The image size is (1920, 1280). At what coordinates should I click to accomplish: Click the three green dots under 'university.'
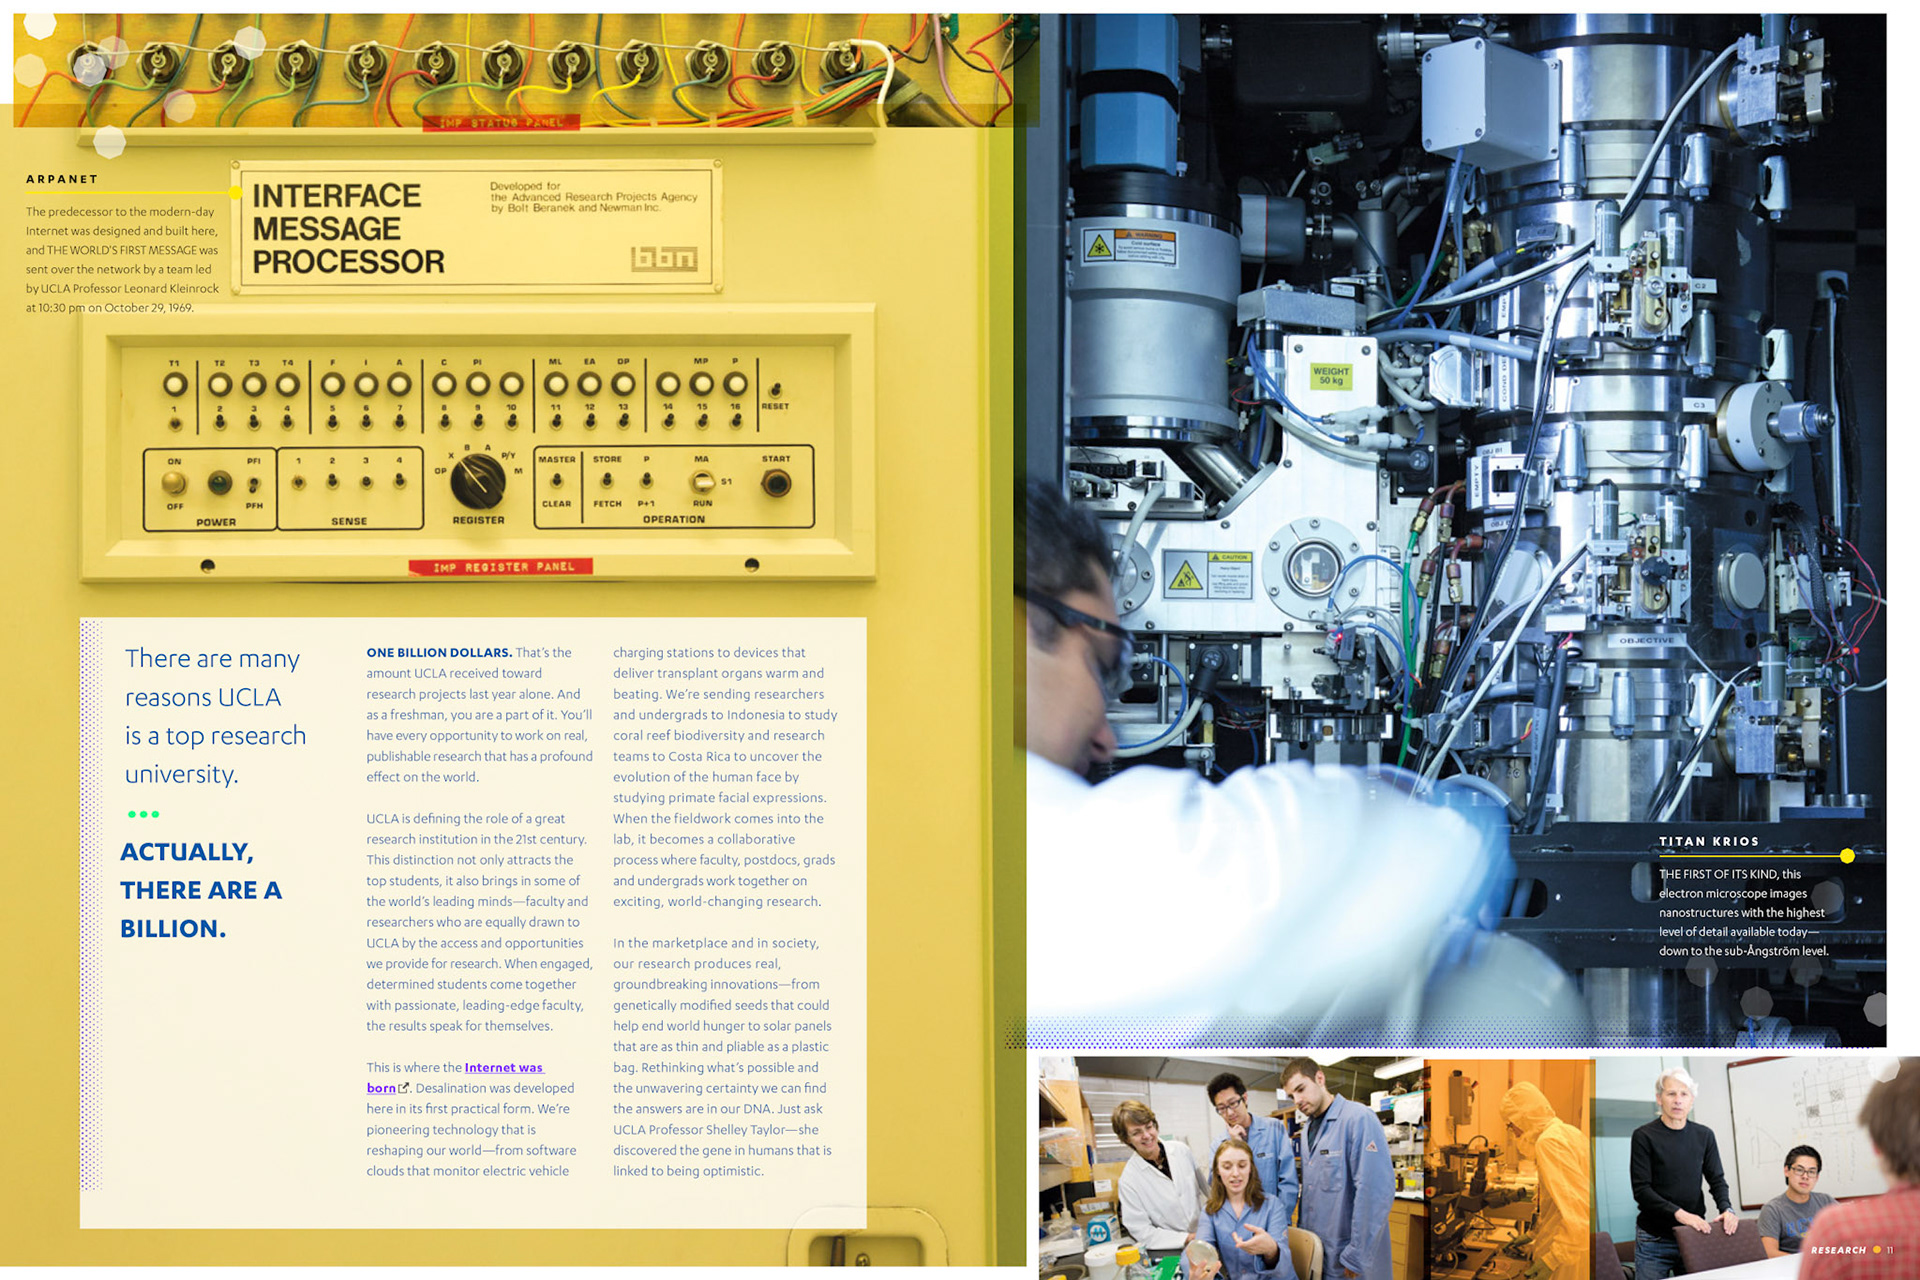[143, 814]
